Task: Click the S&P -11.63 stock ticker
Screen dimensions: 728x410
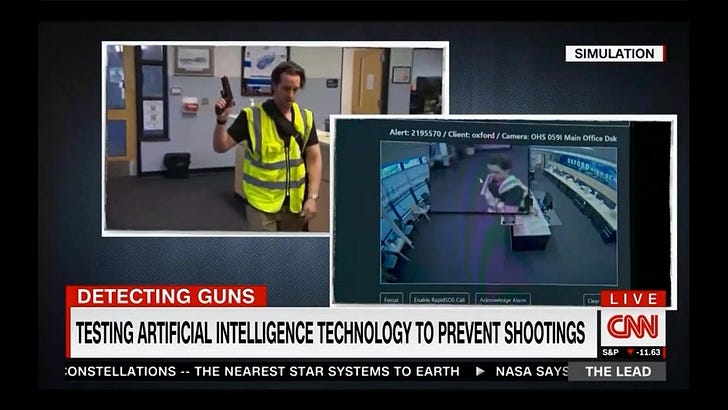Action: (632, 352)
